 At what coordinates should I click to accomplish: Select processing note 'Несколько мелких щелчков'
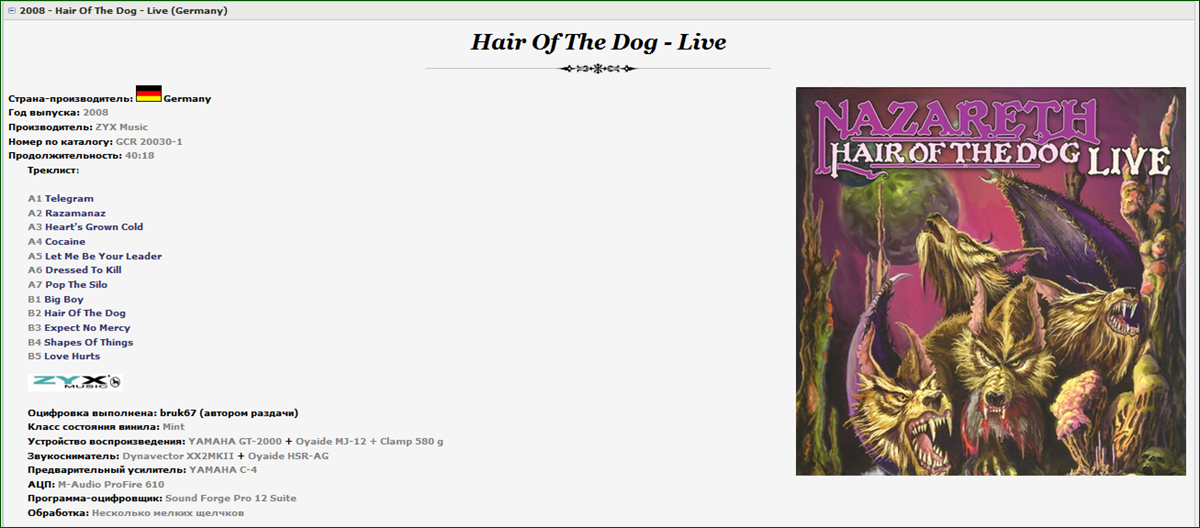click(x=168, y=513)
